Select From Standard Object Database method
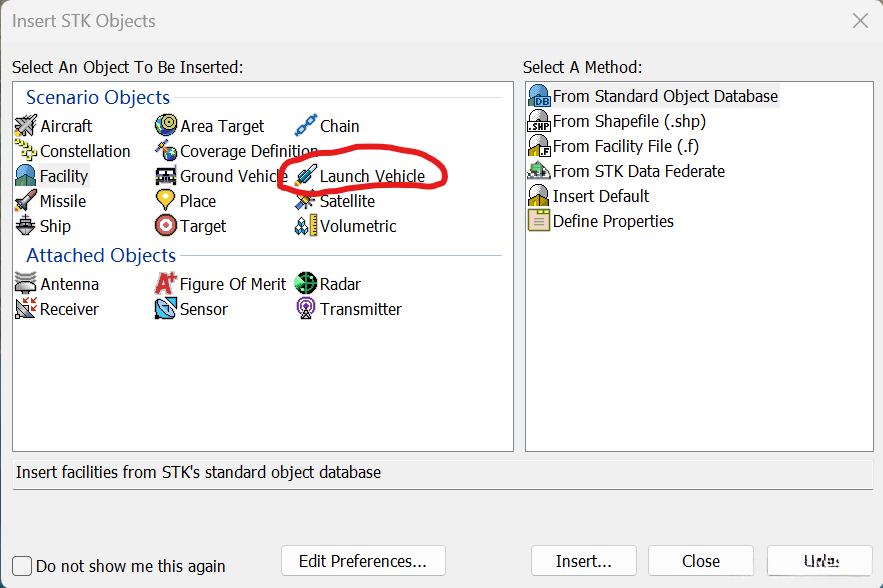 coord(664,96)
